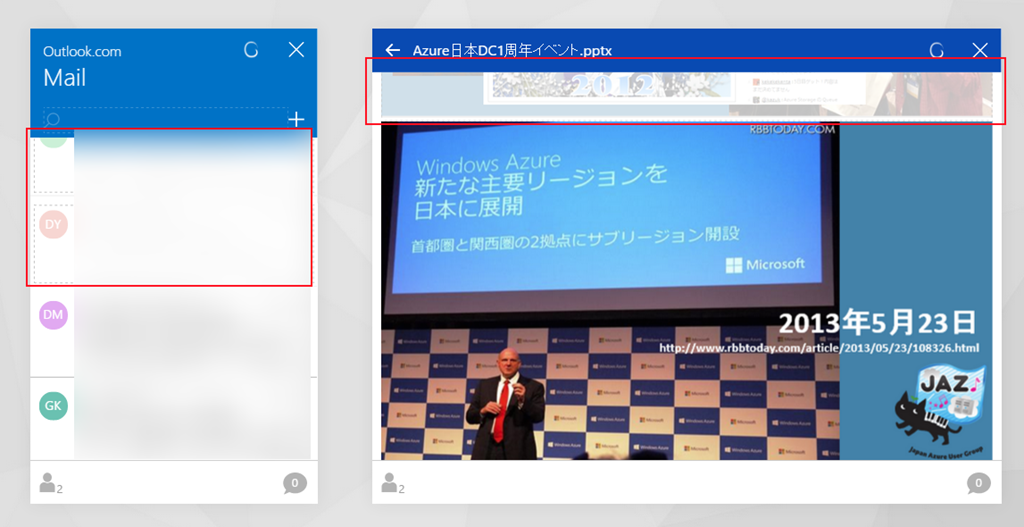Select the partially visible previous slide
1024x527 pixels.
click(686, 92)
